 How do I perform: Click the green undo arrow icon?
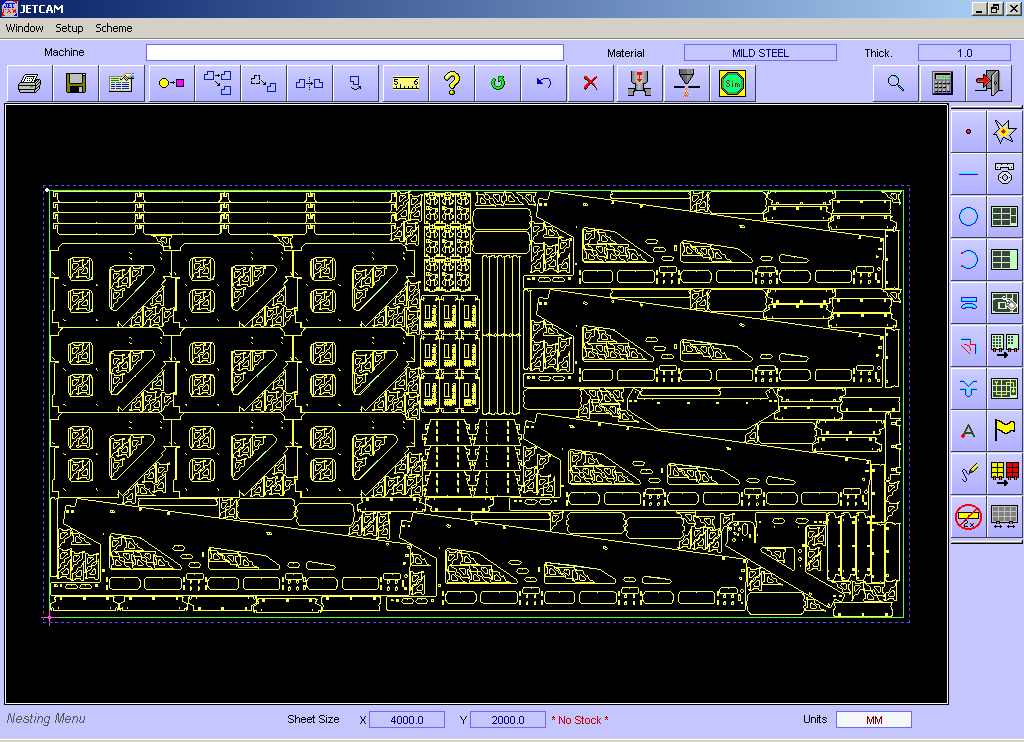click(x=497, y=84)
